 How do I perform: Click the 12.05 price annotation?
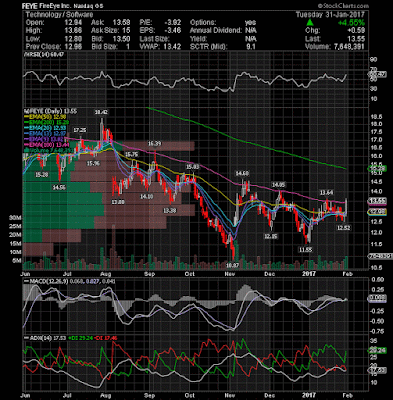[271, 236]
